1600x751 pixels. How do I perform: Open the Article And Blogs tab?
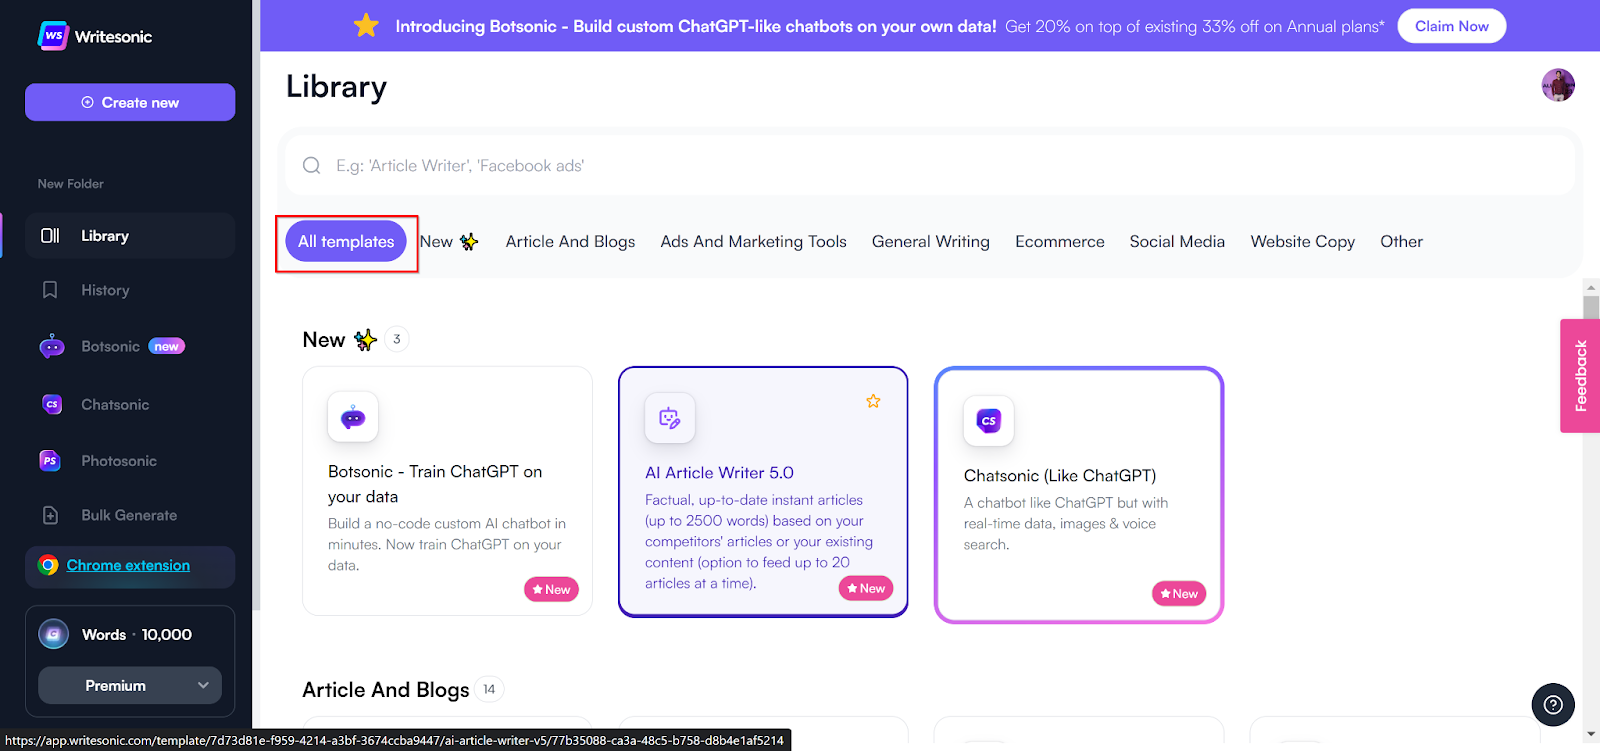pos(570,242)
